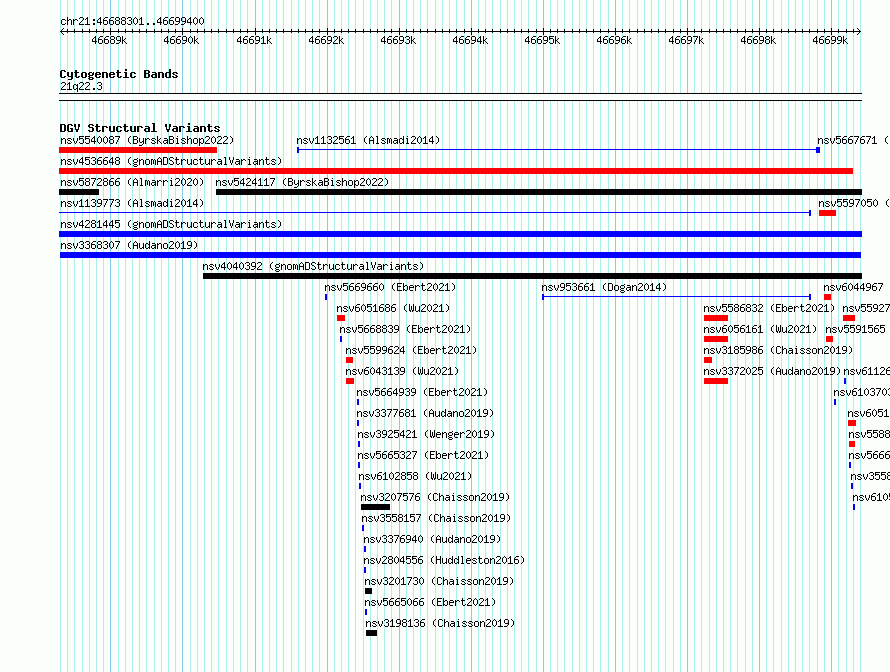Open the nsv5599624 (Ebert2021) label
This screenshot has width=890, height=672.
(x=411, y=350)
